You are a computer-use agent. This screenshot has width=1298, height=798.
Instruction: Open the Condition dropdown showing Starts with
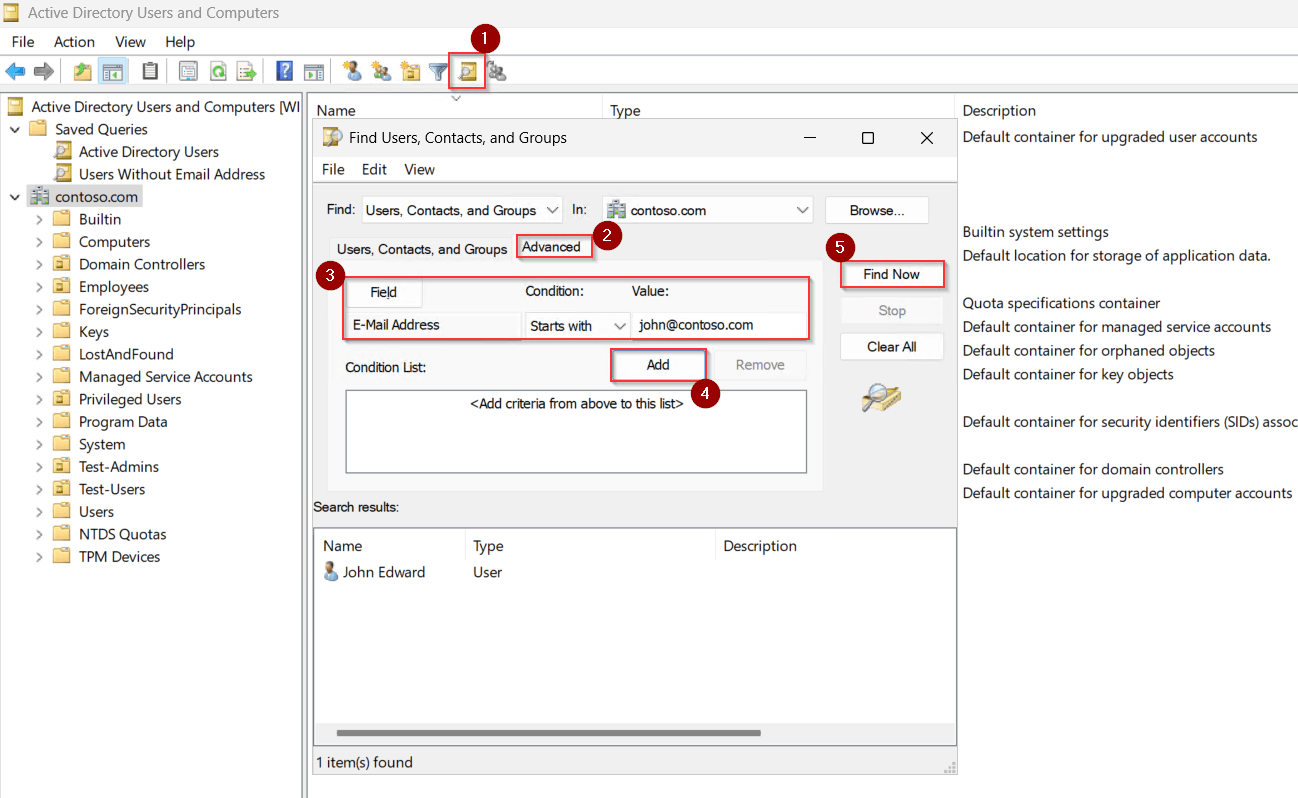[x=577, y=325]
